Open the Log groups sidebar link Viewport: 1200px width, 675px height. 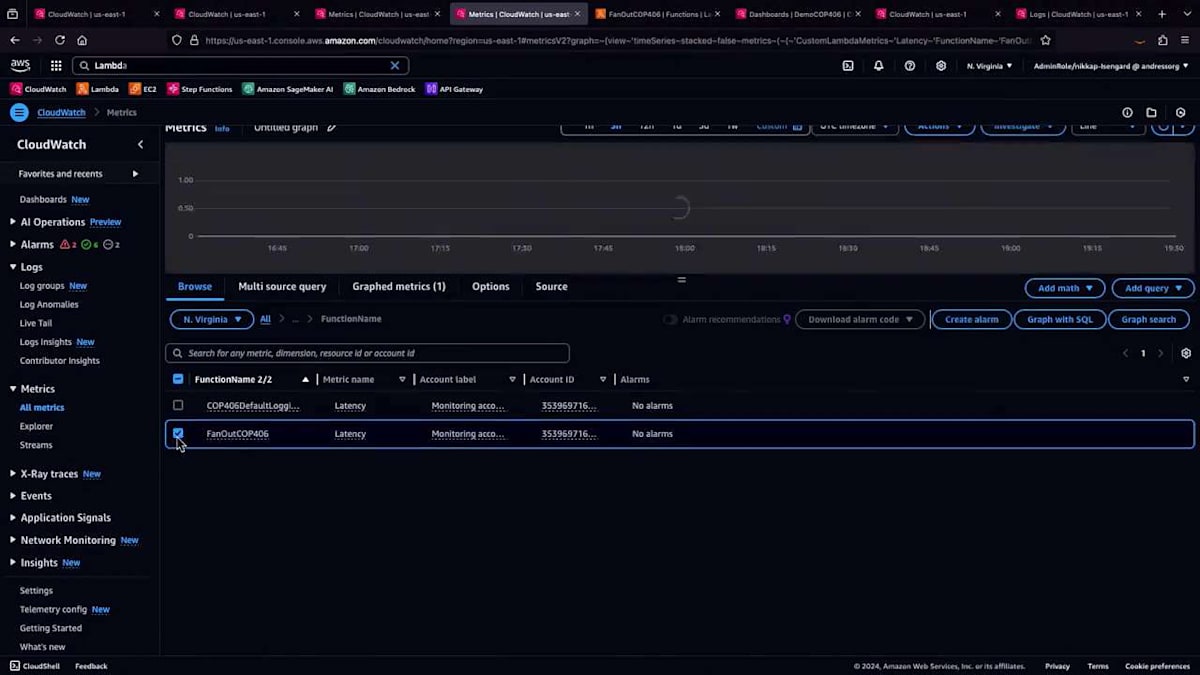[42, 286]
